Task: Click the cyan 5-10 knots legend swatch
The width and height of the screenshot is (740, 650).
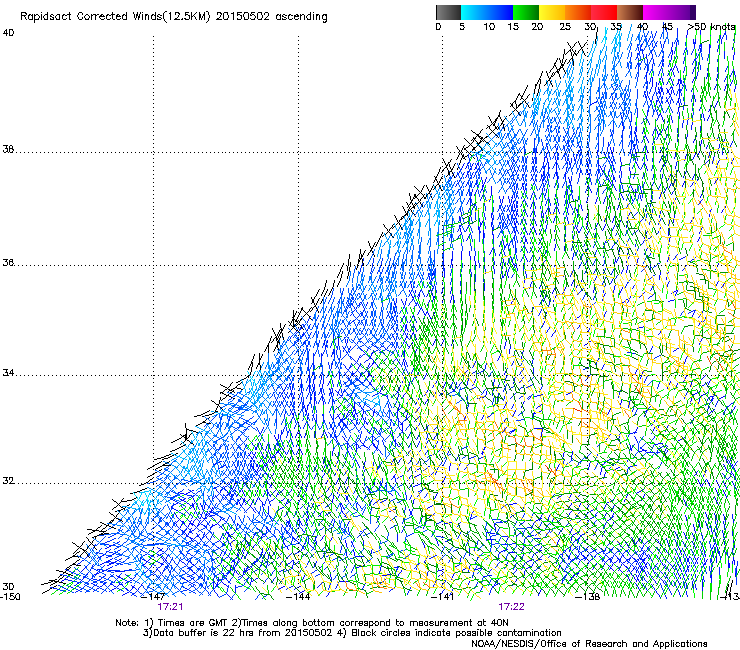Action: [x=474, y=12]
